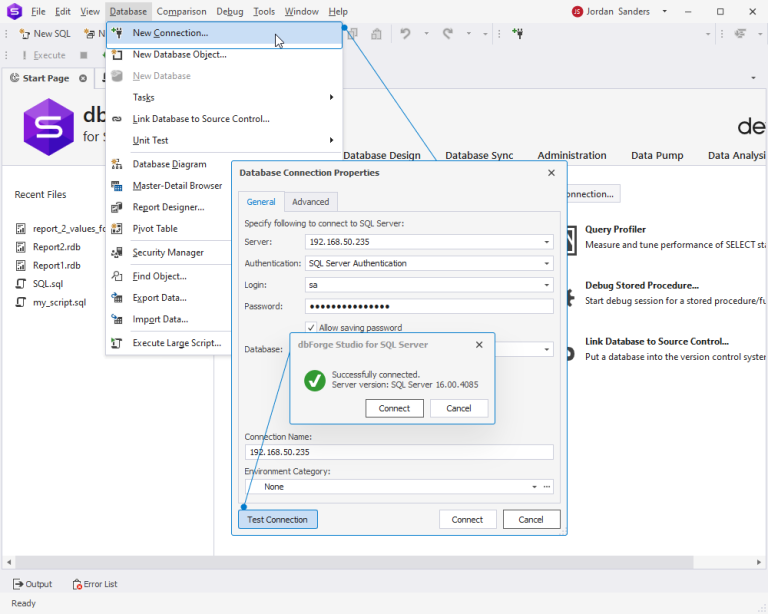Click the undo arrow in the toolbar
Image resolution: width=768 pixels, height=614 pixels.
pyautogui.click(x=405, y=33)
